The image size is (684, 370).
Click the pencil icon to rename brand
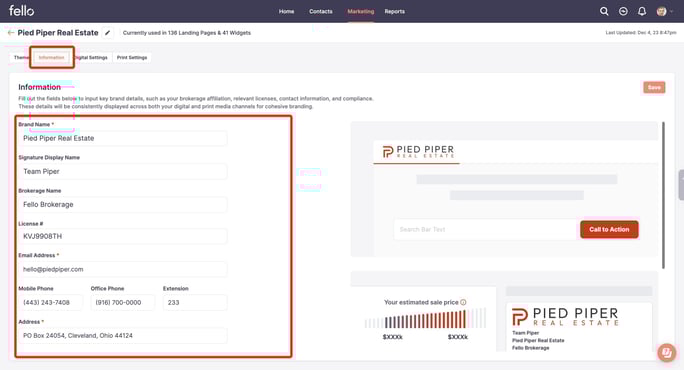coord(108,33)
